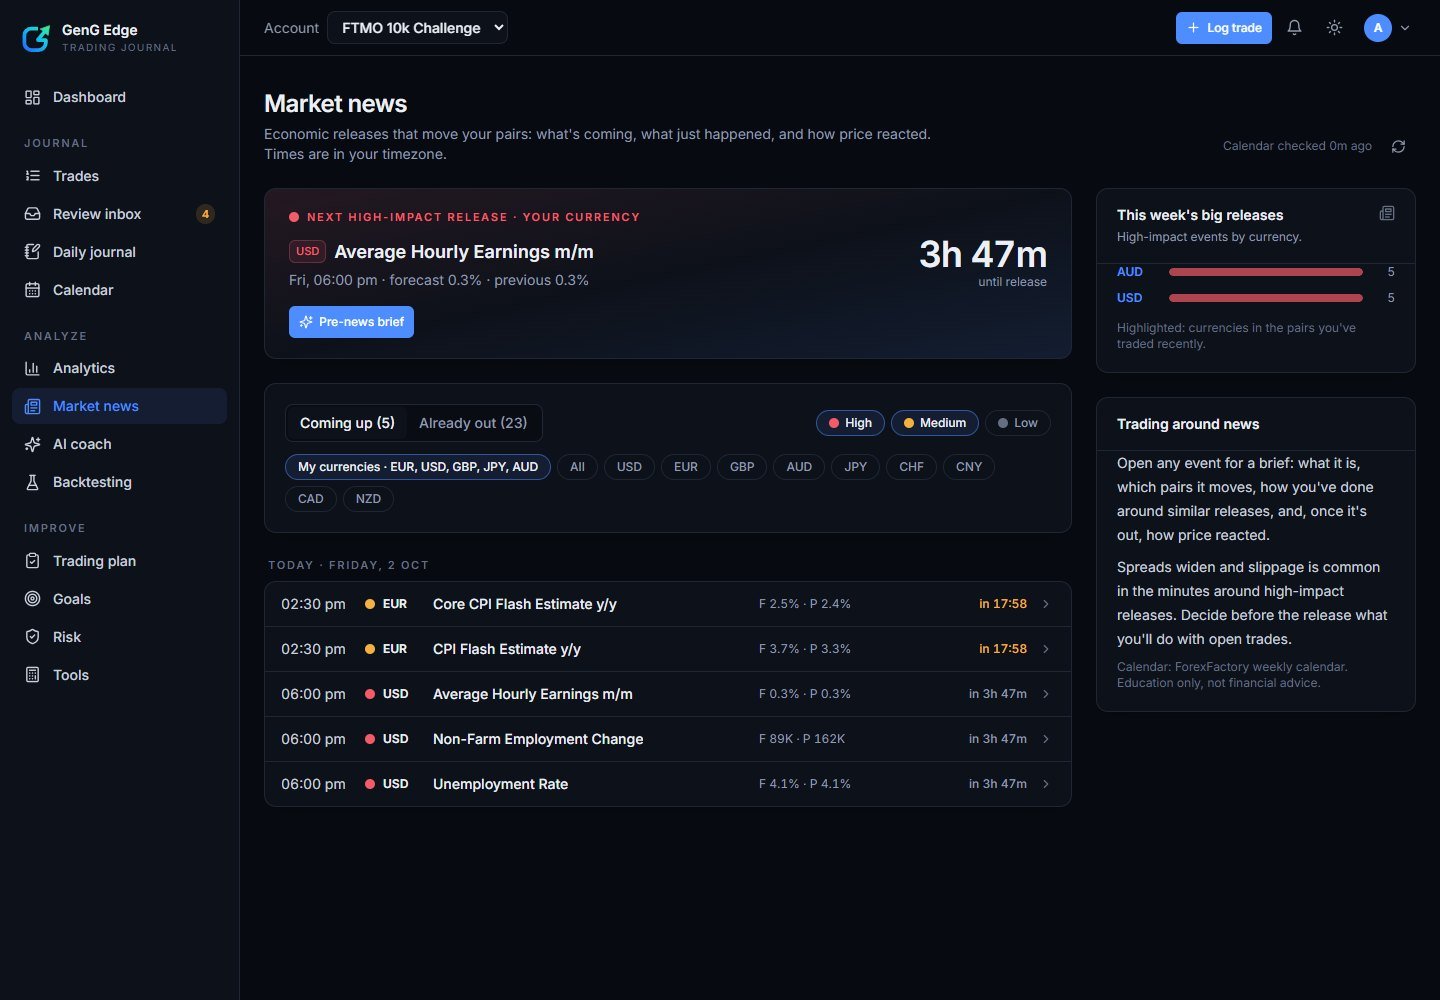The height and width of the screenshot is (1000, 1440).
Task: Filter events by EUR chip
Action: [686, 467]
